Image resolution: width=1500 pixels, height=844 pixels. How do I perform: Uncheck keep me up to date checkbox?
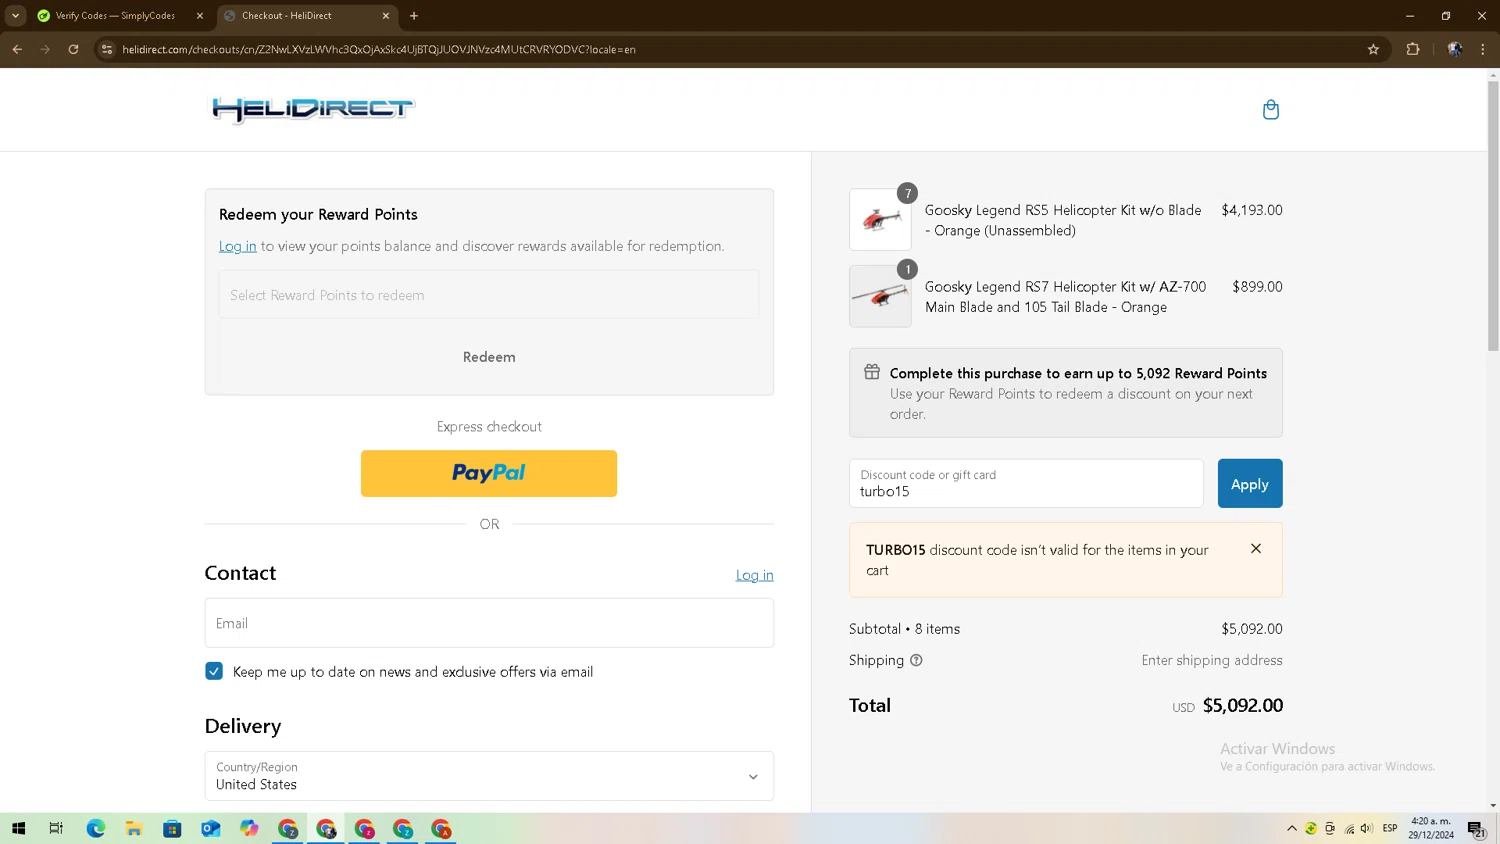click(x=214, y=671)
